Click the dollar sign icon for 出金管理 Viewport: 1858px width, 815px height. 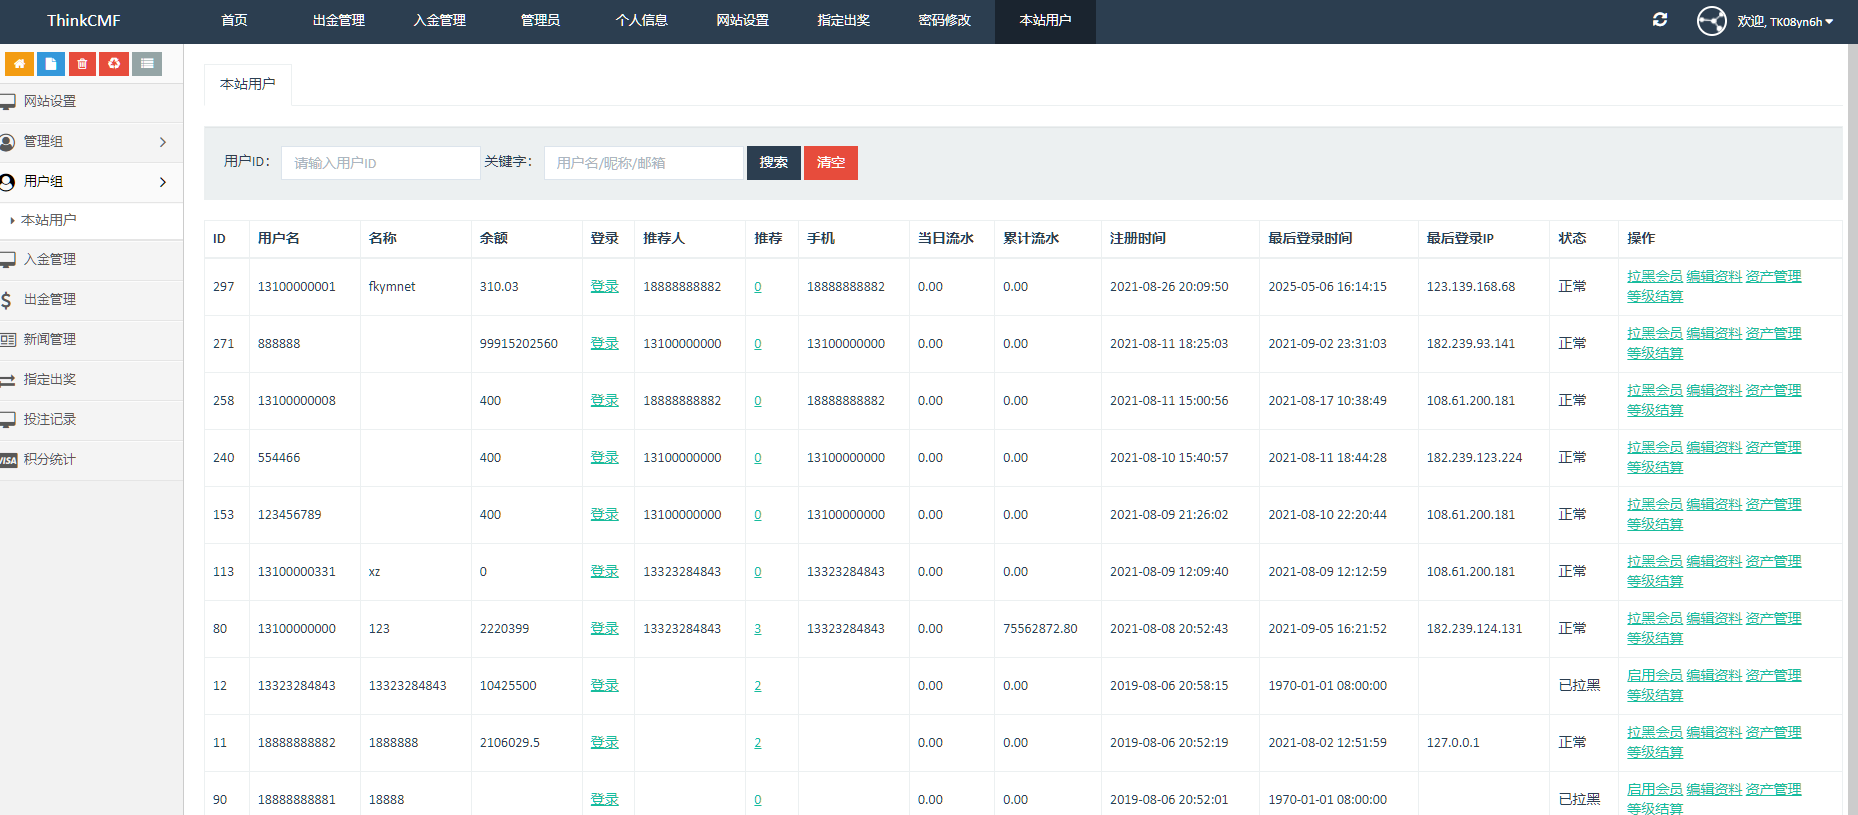(x=7, y=300)
